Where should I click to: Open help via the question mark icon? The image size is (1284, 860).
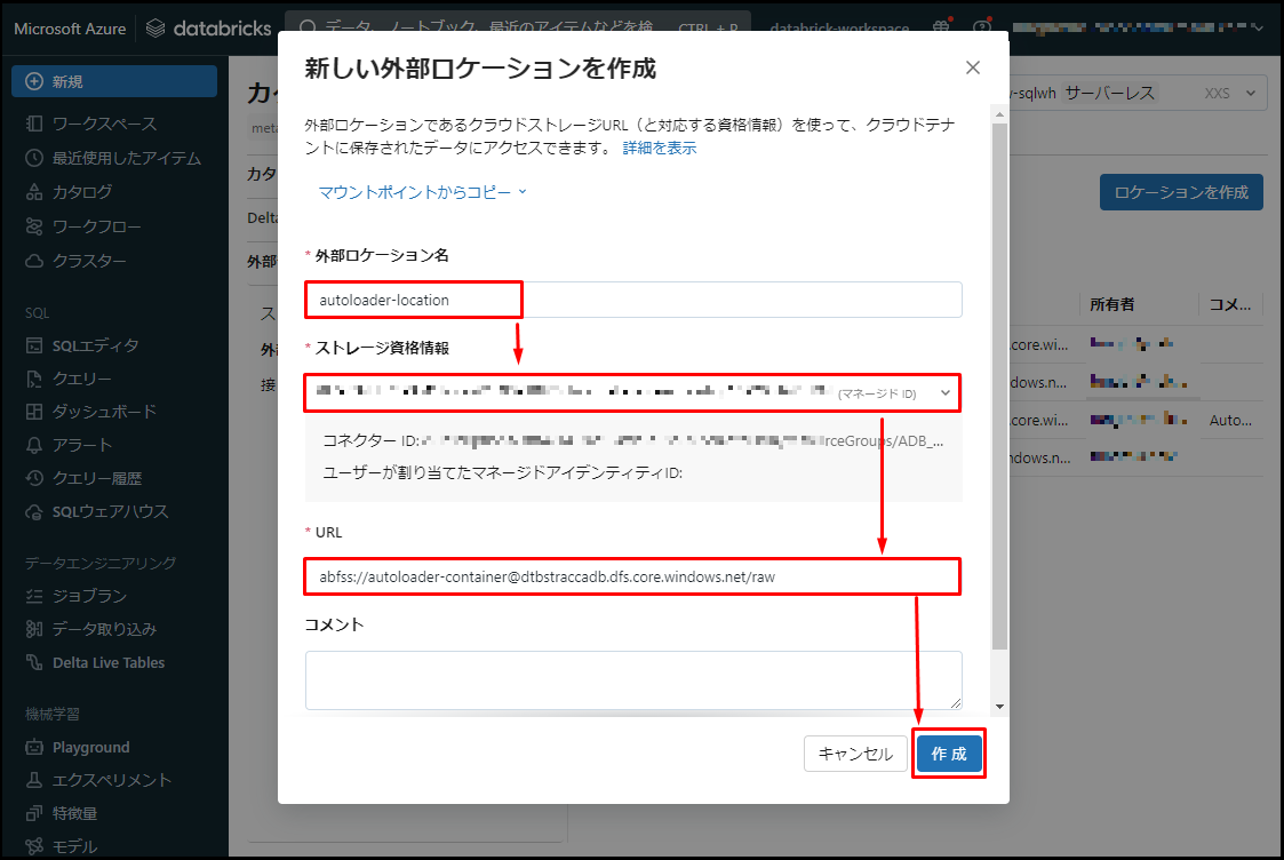point(982,28)
